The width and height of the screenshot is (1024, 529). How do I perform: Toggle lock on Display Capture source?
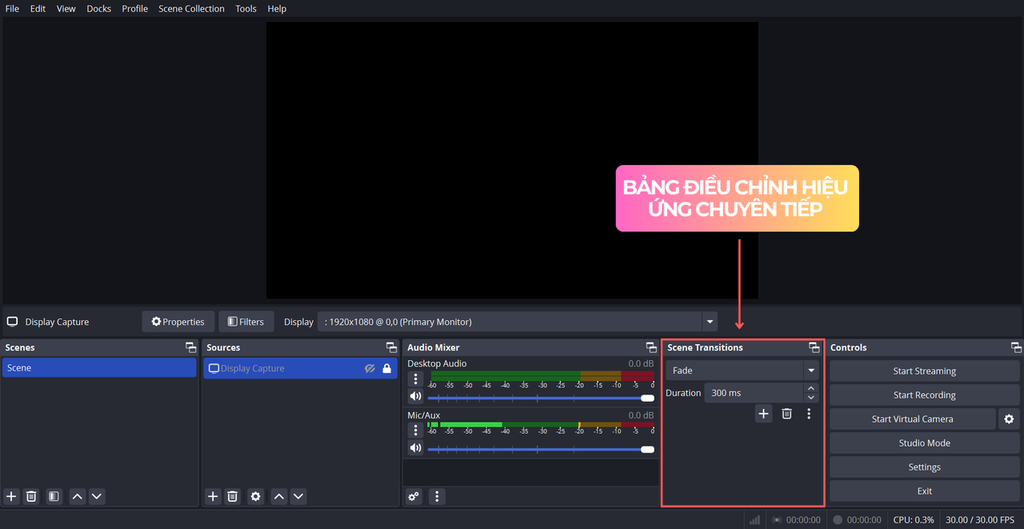click(x=387, y=368)
